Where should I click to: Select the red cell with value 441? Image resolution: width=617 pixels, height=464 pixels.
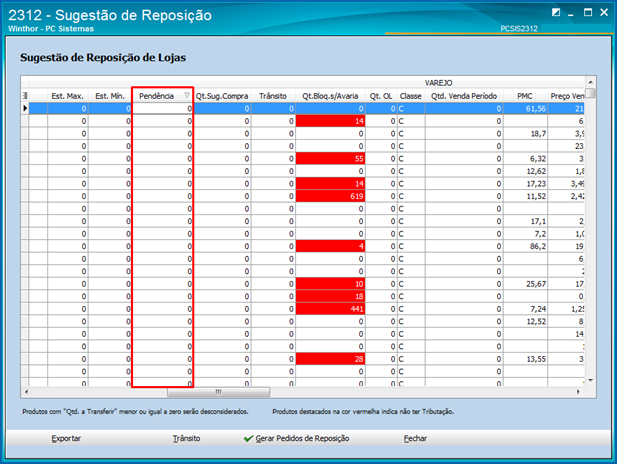tap(330, 309)
